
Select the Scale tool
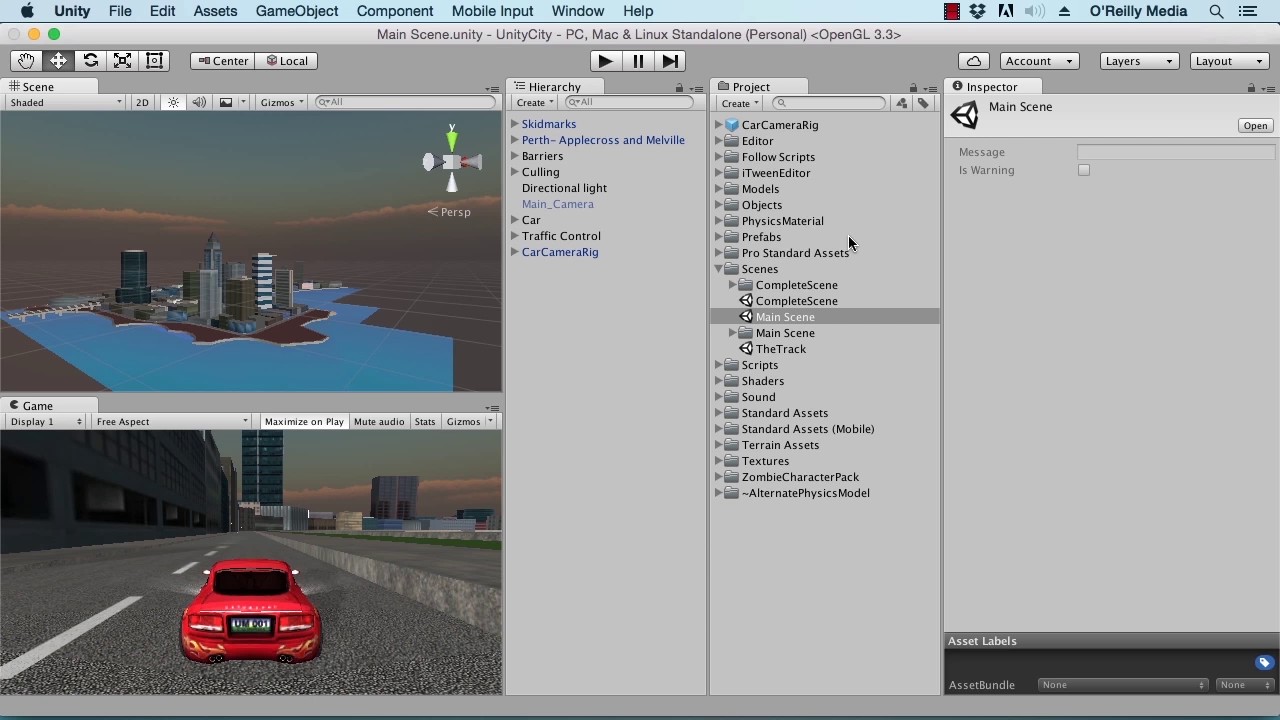tap(122, 61)
